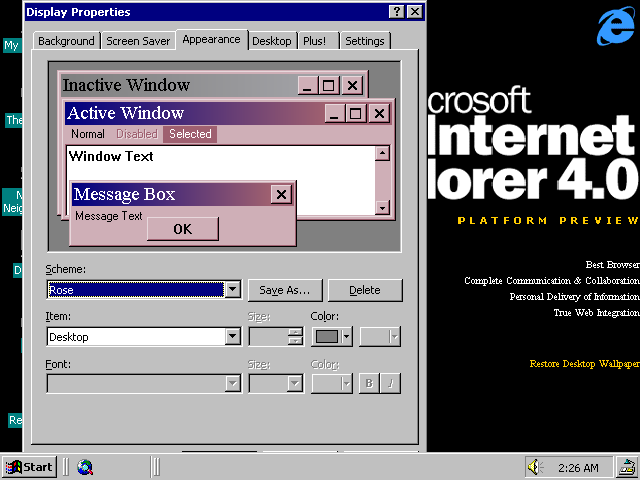The width and height of the screenshot is (640, 480).
Task: Click the Item Size spinner down arrow
Action: point(296,342)
